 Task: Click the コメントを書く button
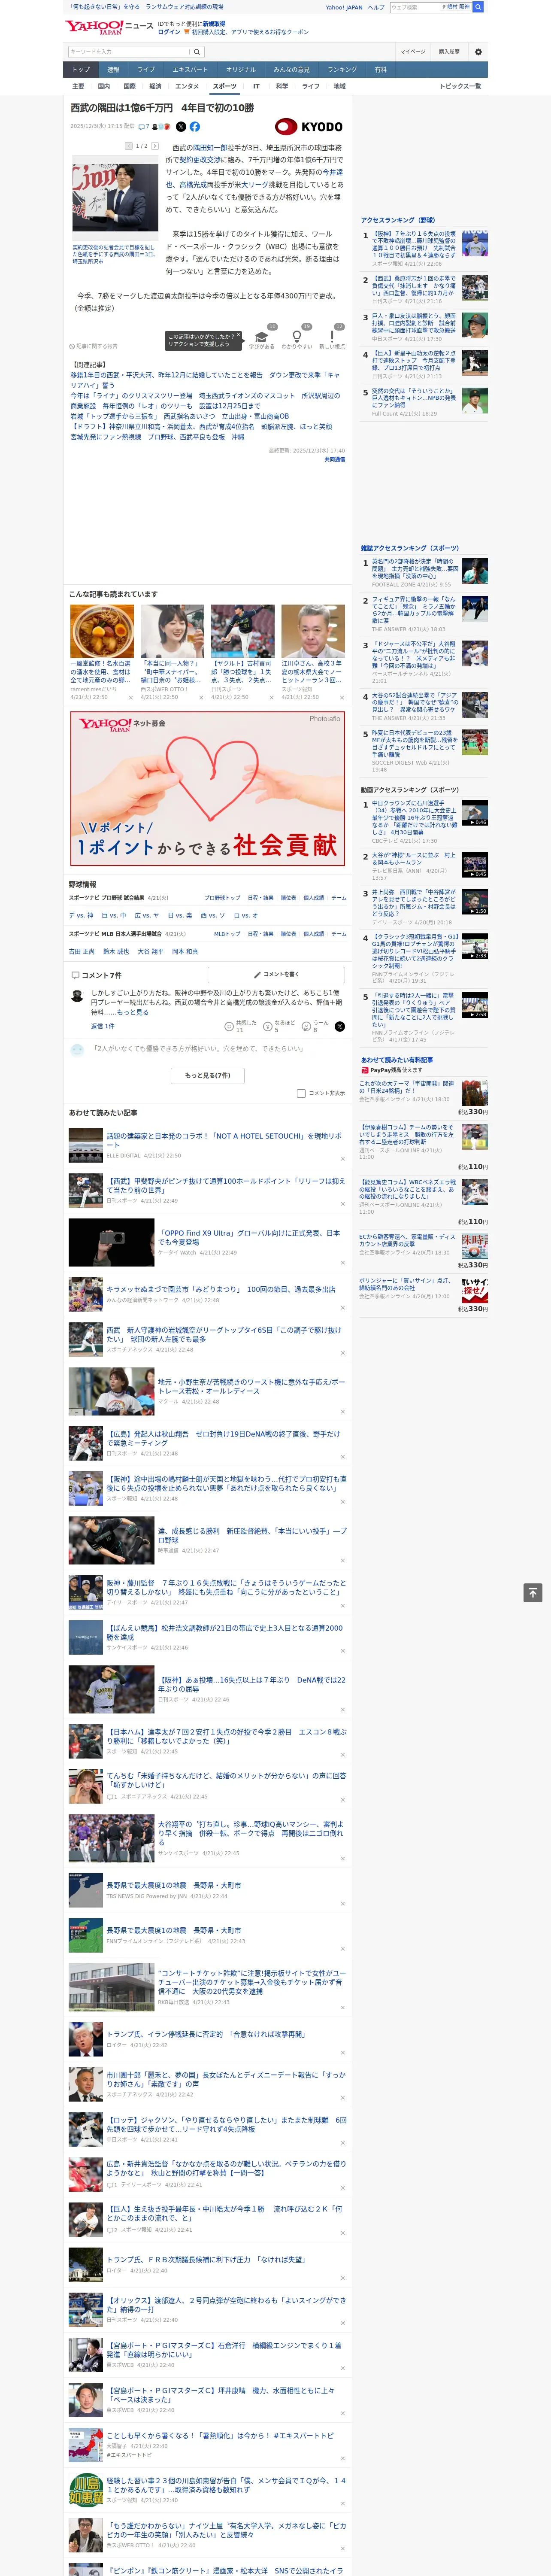pyautogui.click(x=276, y=974)
